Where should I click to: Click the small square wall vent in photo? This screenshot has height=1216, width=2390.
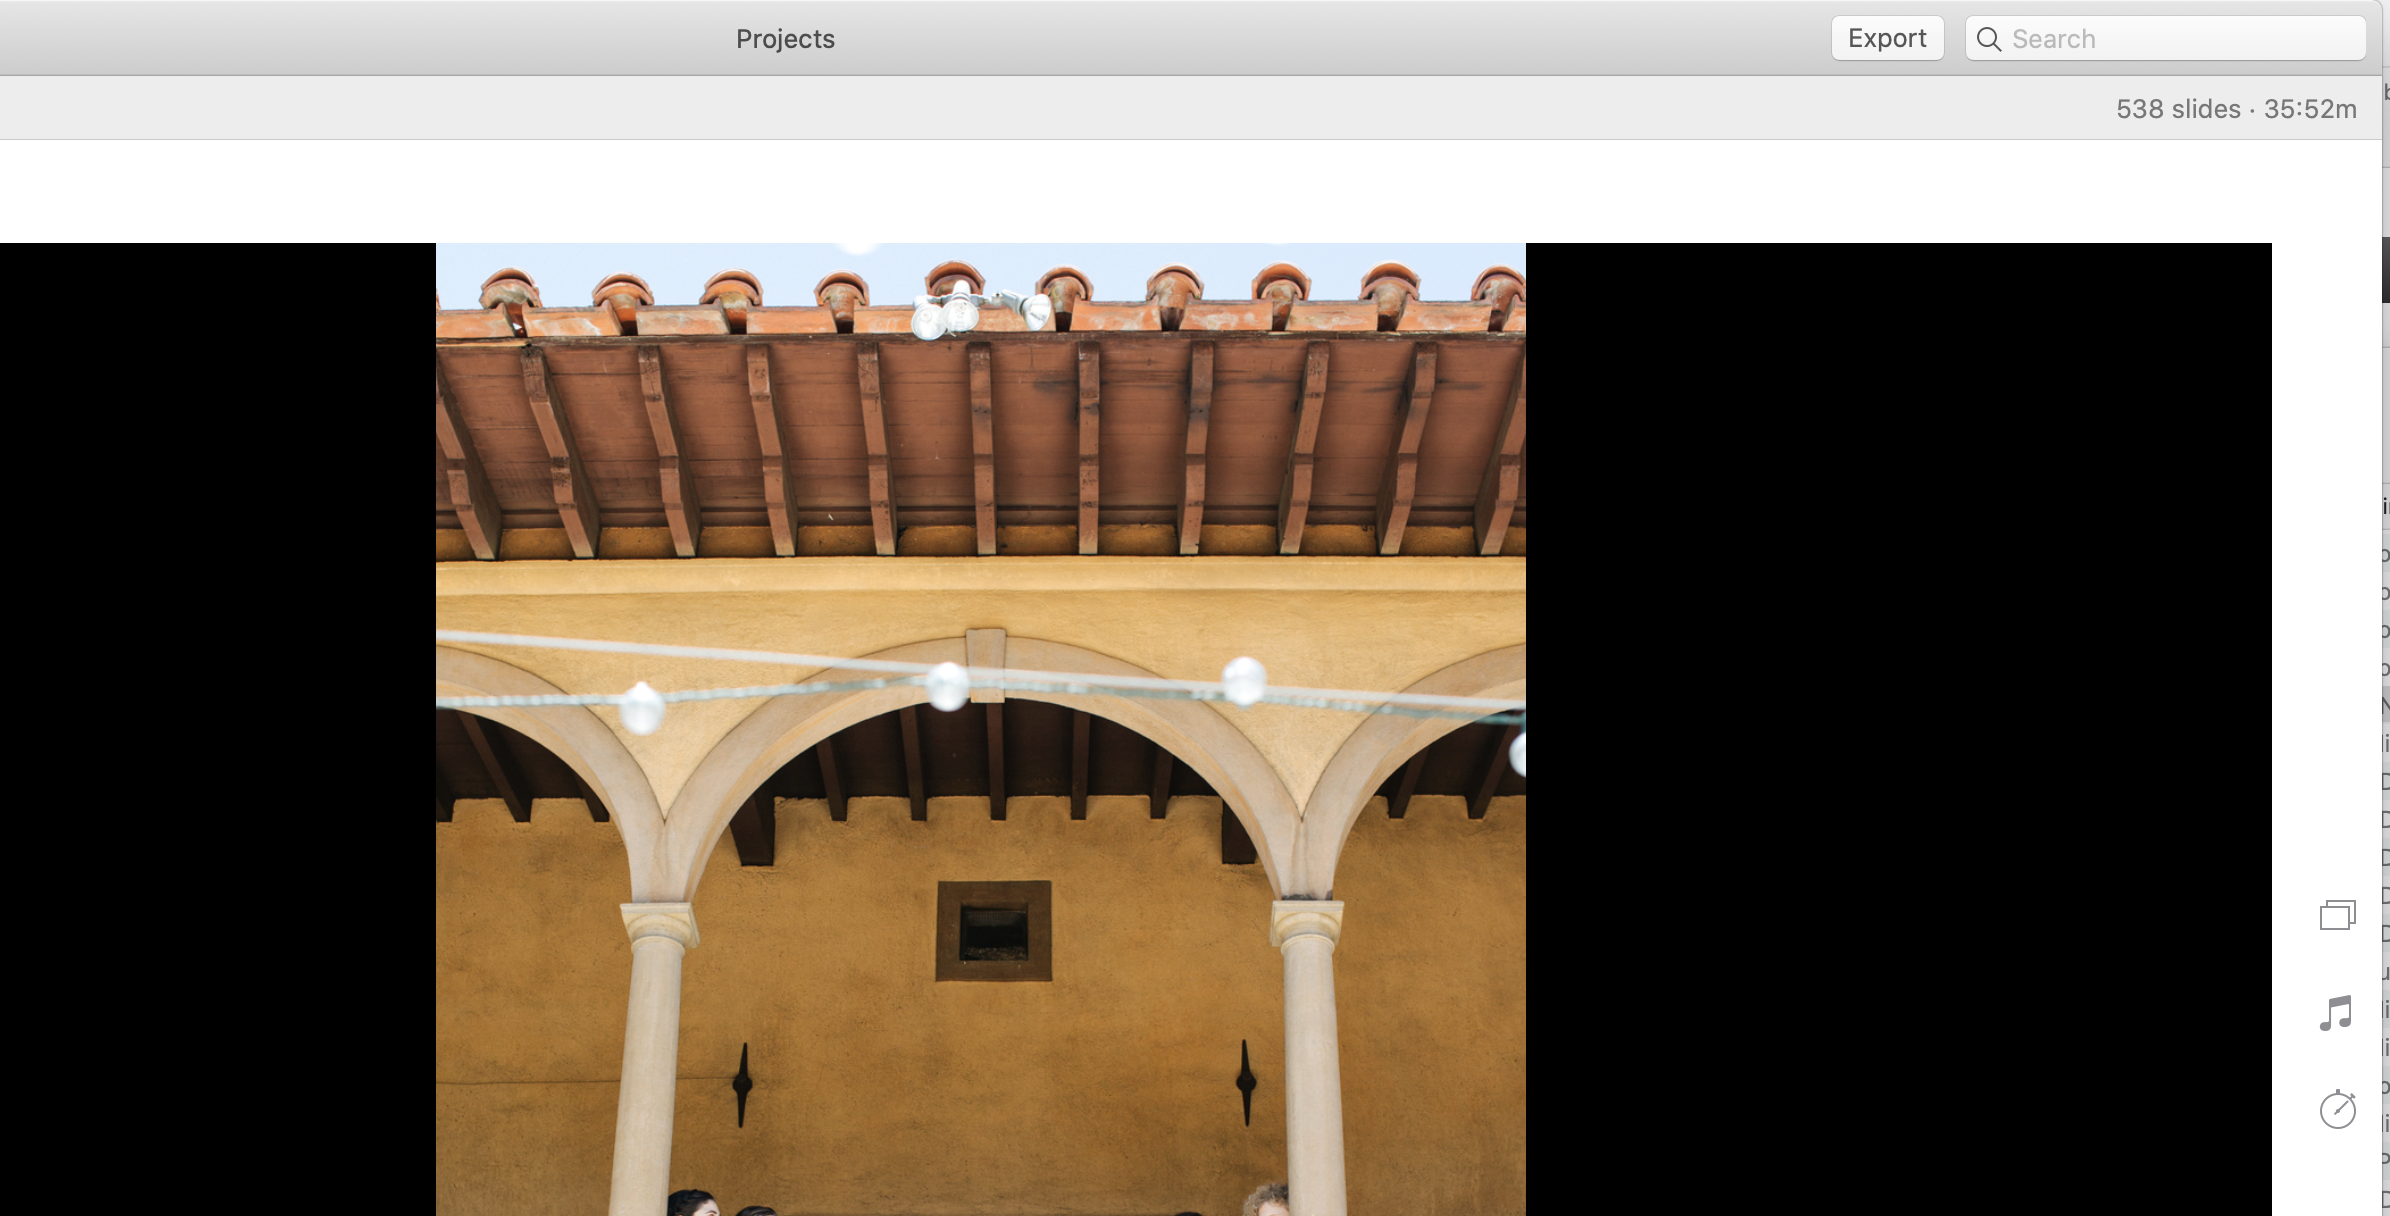tap(993, 930)
